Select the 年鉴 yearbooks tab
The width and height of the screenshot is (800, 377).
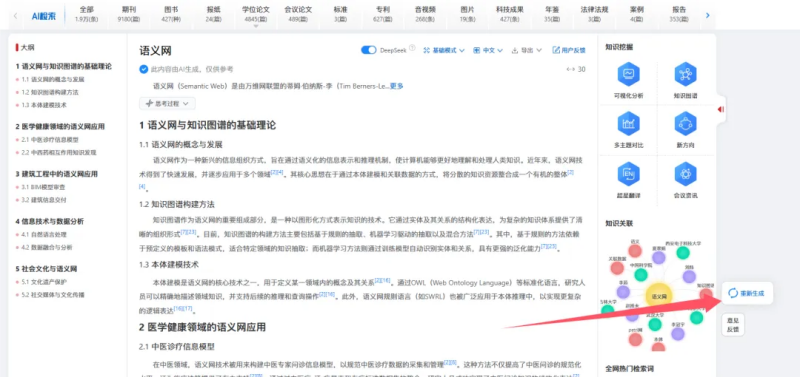click(x=552, y=14)
